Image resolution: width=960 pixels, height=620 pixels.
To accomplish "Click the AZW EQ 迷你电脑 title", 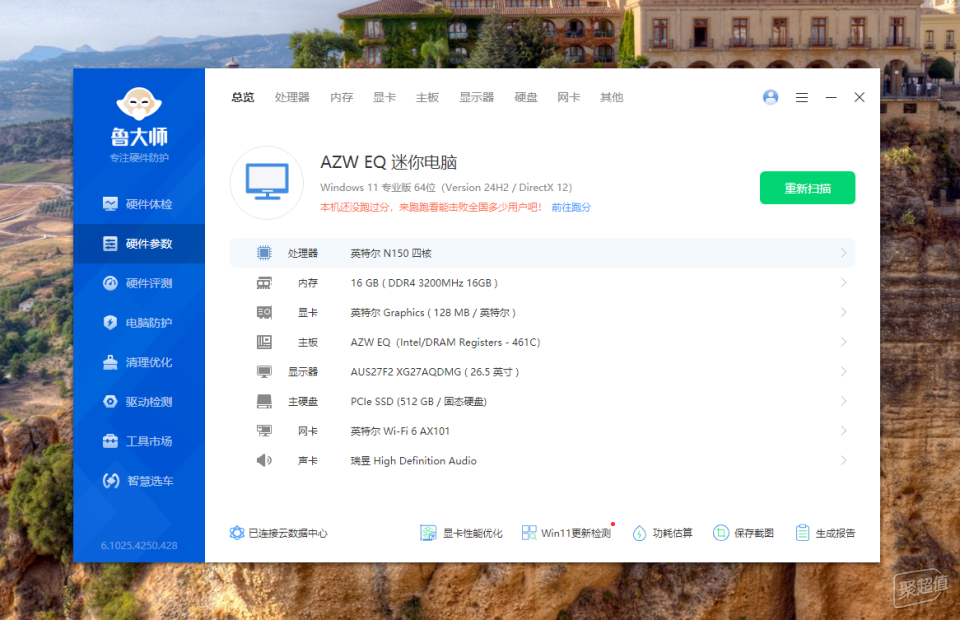I will click(389, 162).
